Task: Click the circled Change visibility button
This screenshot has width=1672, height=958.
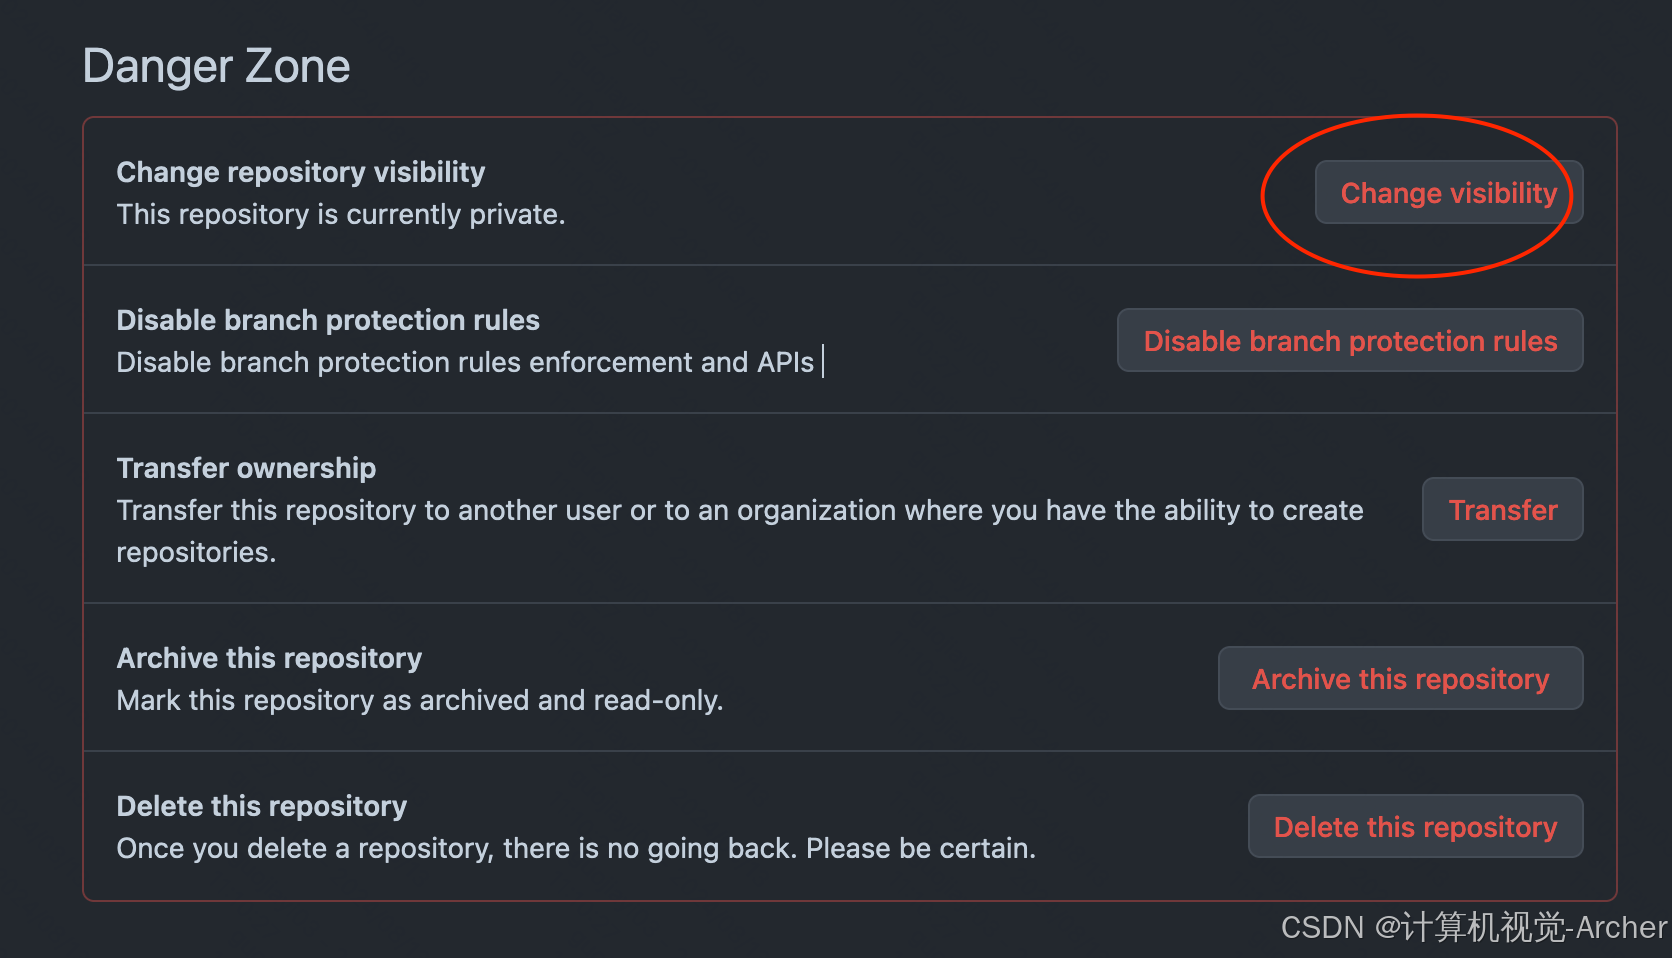Action: (x=1447, y=192)
